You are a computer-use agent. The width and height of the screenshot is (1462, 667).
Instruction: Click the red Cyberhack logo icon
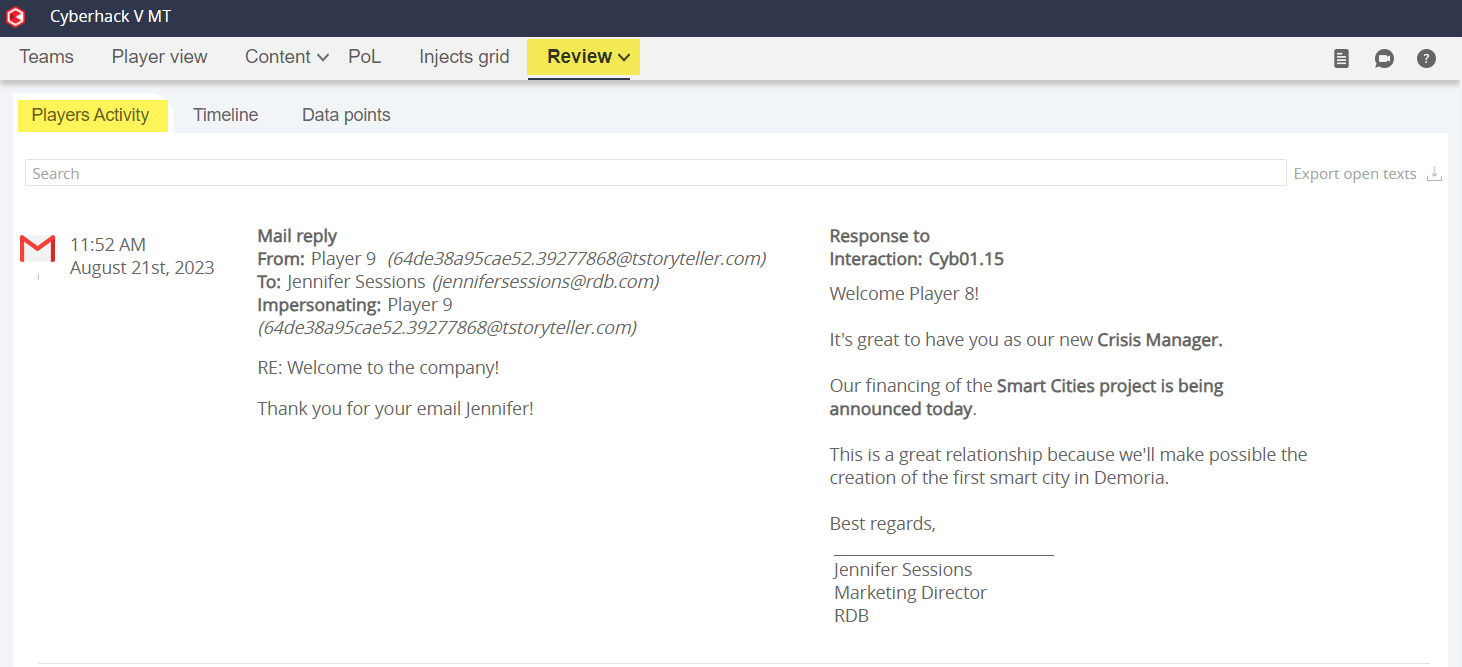click(16, 17)
